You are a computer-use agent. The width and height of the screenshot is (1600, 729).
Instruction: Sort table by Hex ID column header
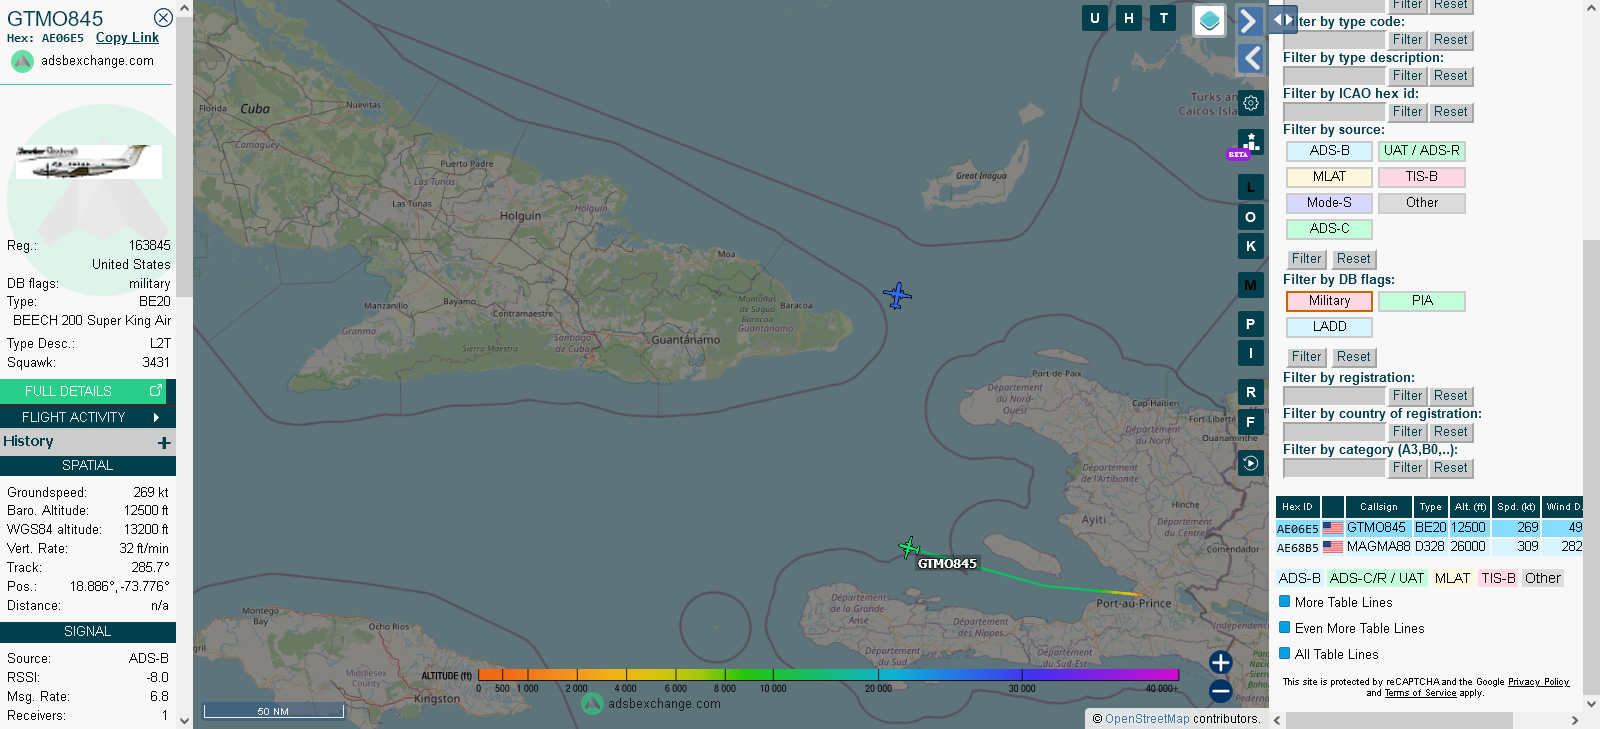1297,507
